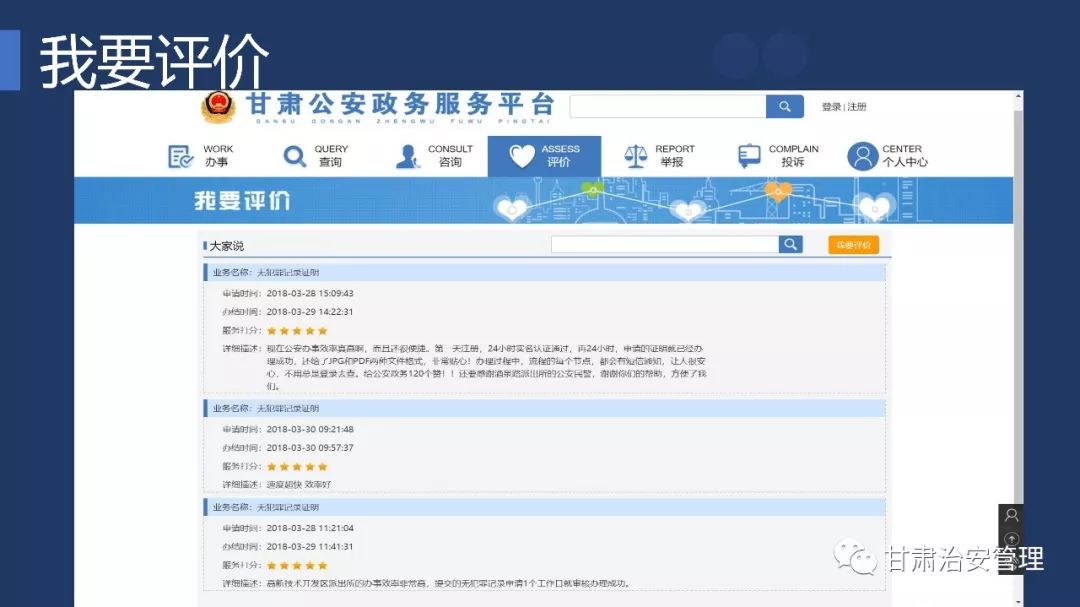
Task: Click the floating user profile icon
Action: click(x=1011, y=516)
